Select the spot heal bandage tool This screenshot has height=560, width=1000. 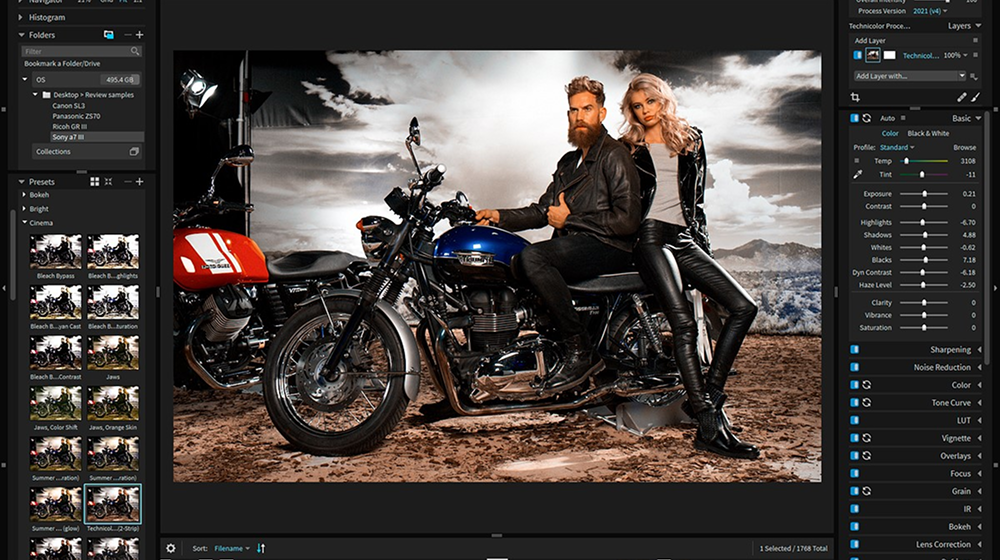[962, 98]
